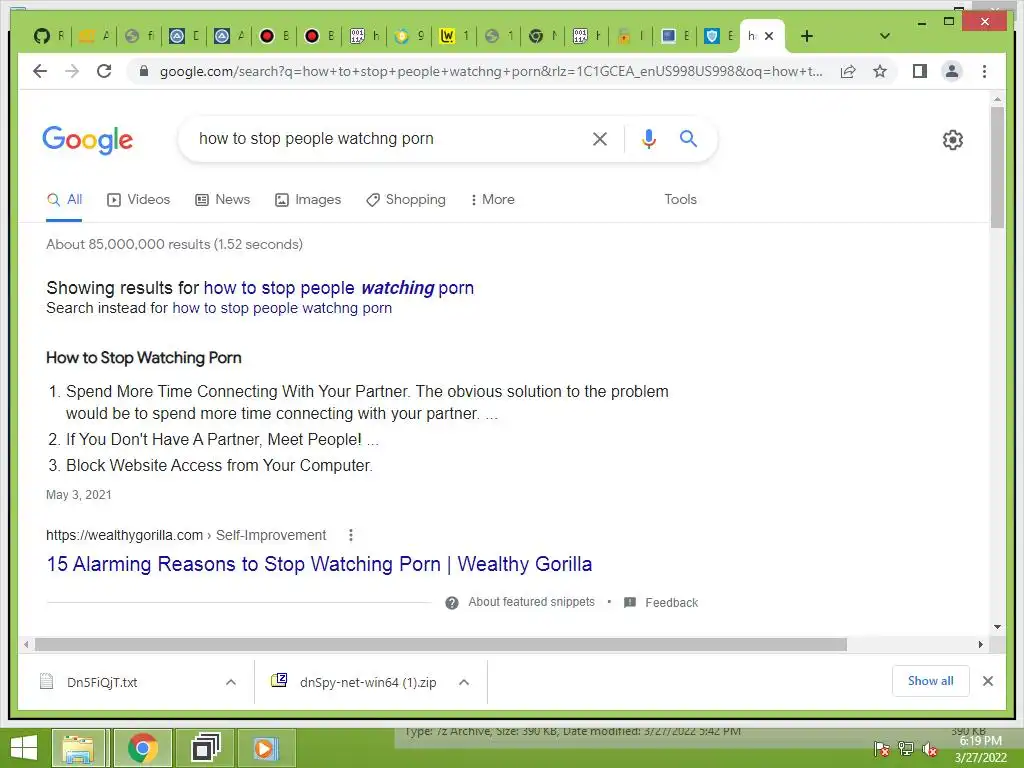Screen dimensions: 1024x768
Task: Close the downloads bar
Action: point(988,681)
